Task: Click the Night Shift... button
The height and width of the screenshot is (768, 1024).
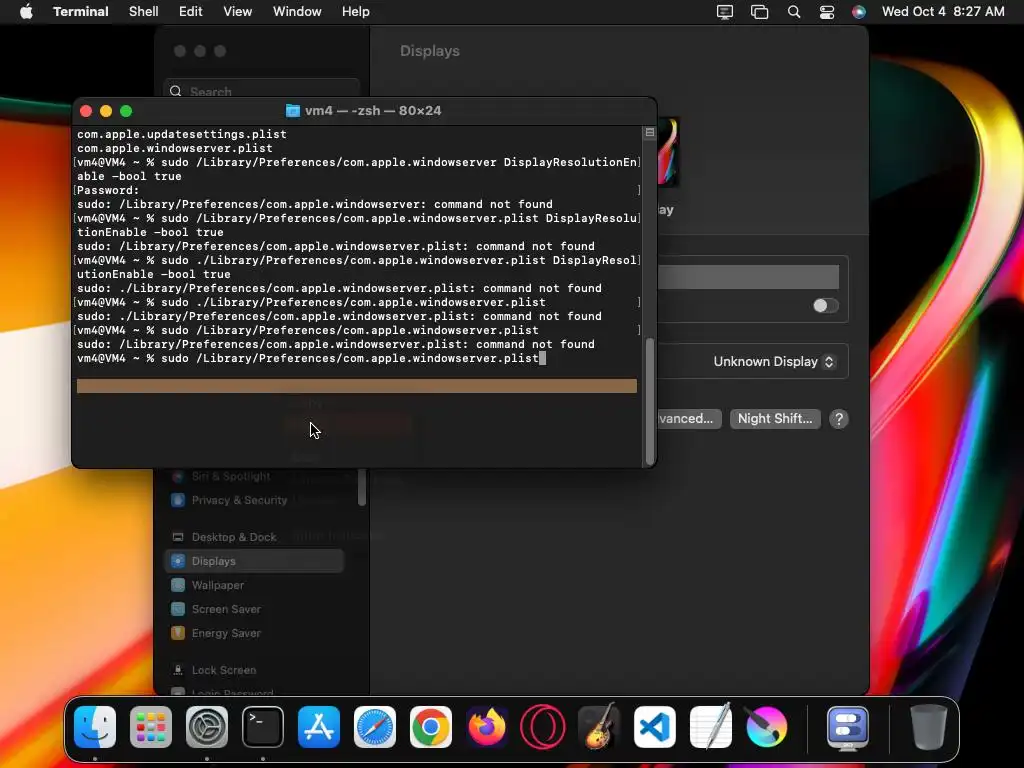Action: [775, 419]
